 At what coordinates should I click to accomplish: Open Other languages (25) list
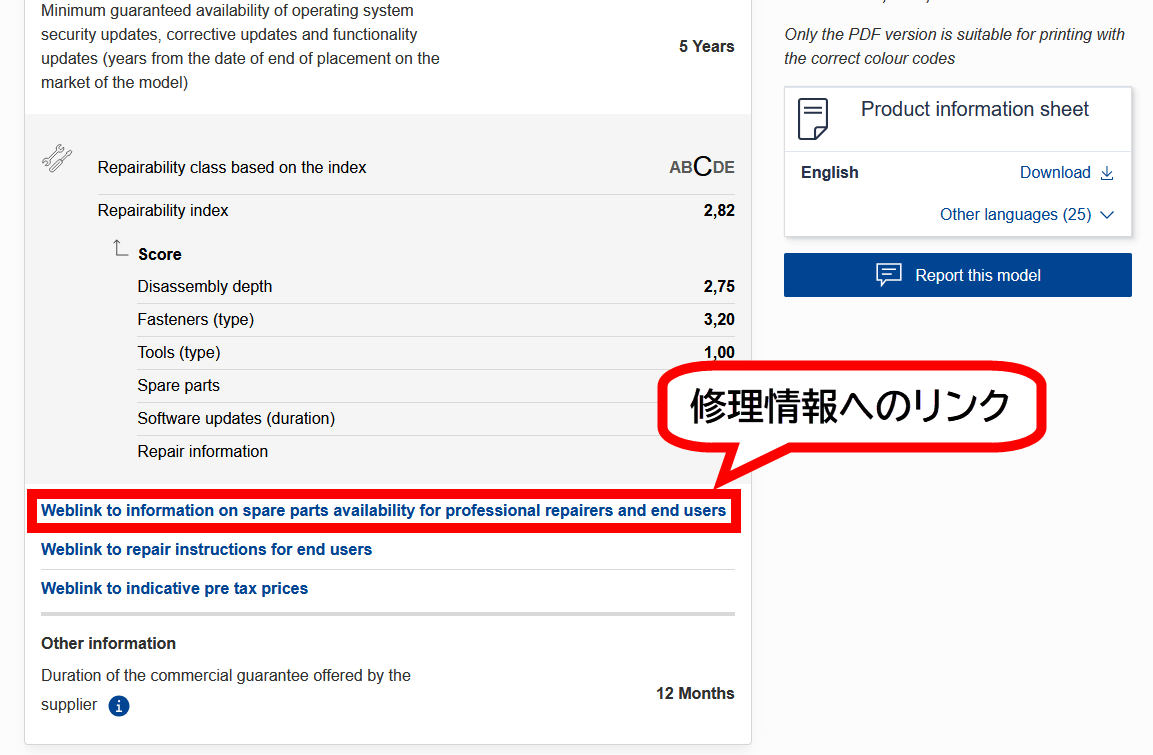pos(1015,215)
